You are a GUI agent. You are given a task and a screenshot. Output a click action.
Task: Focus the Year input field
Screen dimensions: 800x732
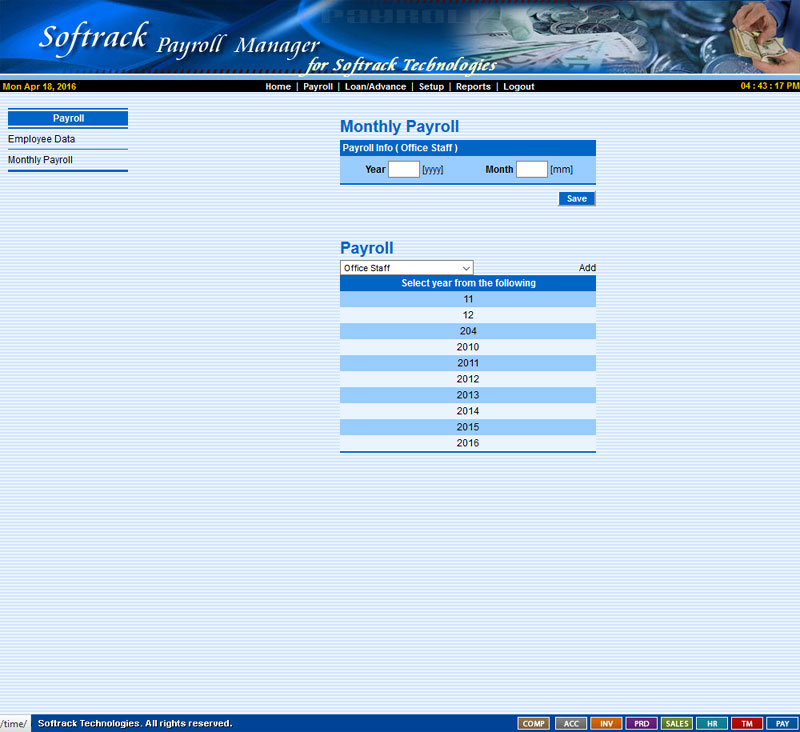click(x=403, y=169)
